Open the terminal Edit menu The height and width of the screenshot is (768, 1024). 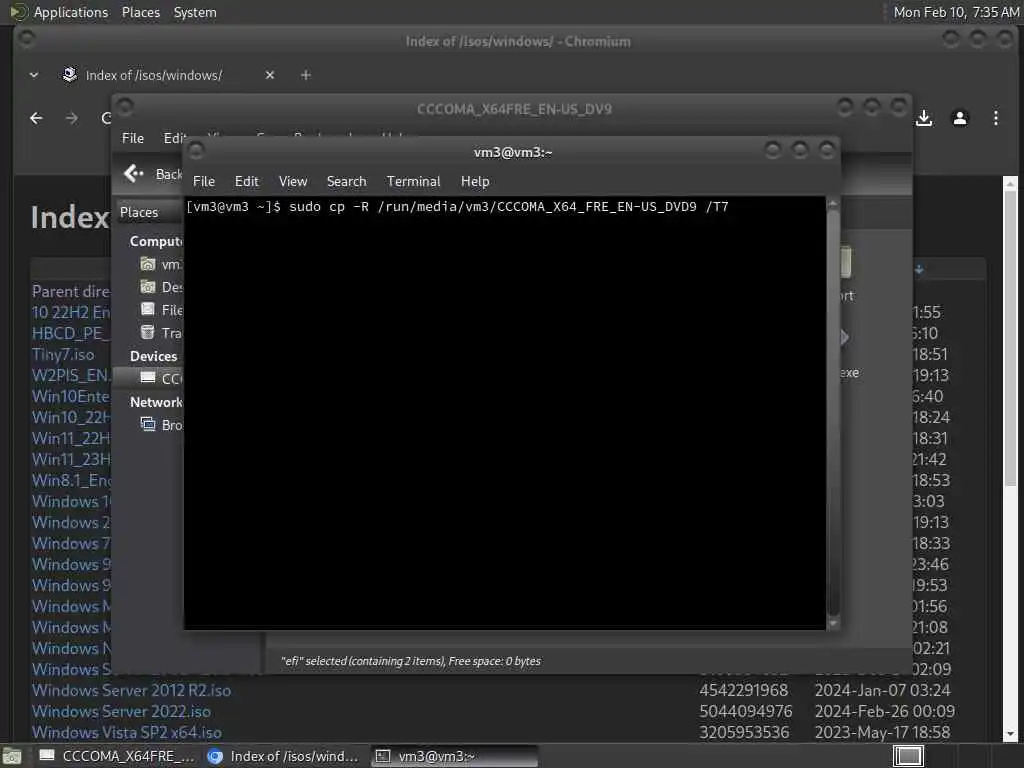click(x=246, y=182)
